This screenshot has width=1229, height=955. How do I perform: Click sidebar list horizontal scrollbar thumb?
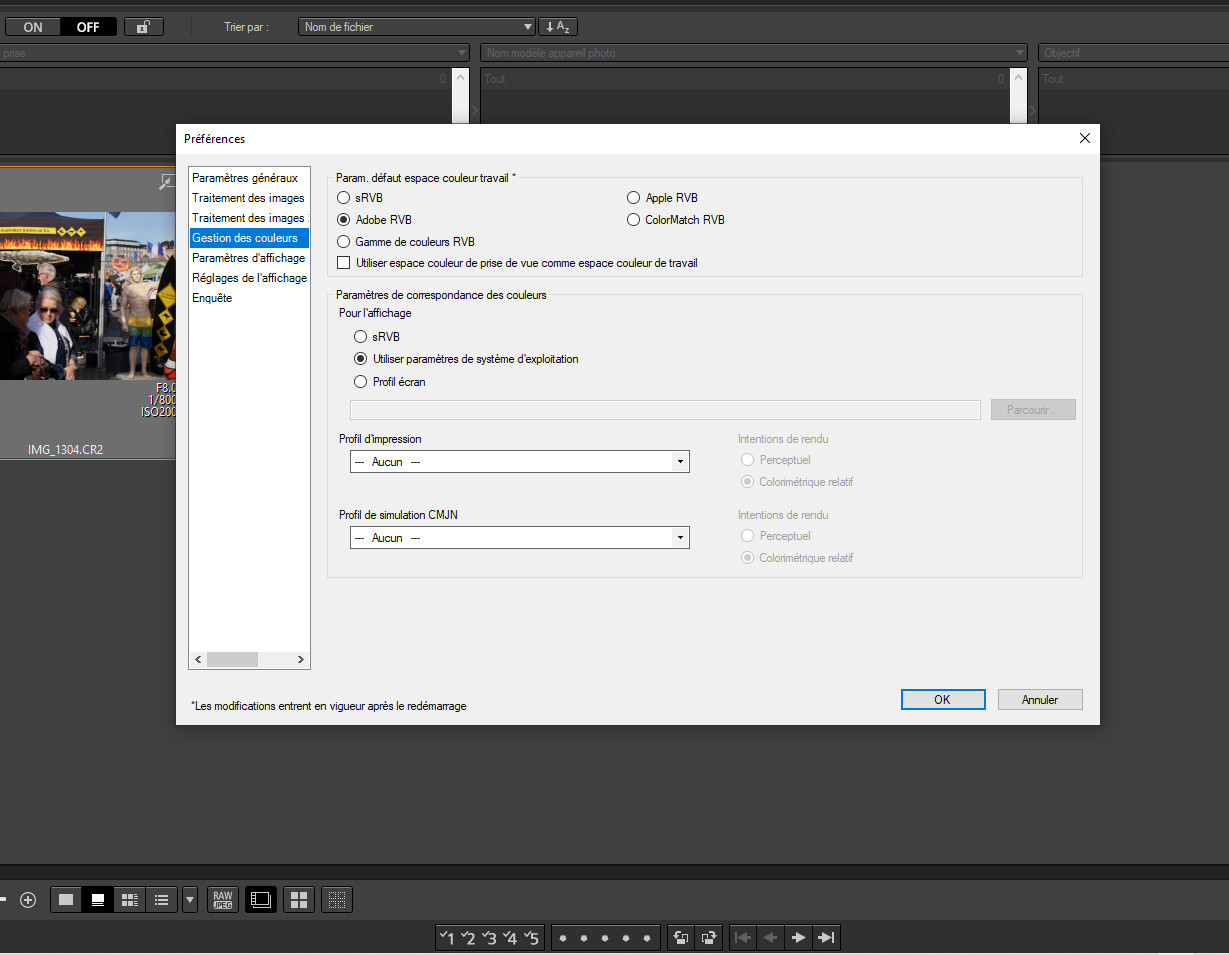point(232,660)
